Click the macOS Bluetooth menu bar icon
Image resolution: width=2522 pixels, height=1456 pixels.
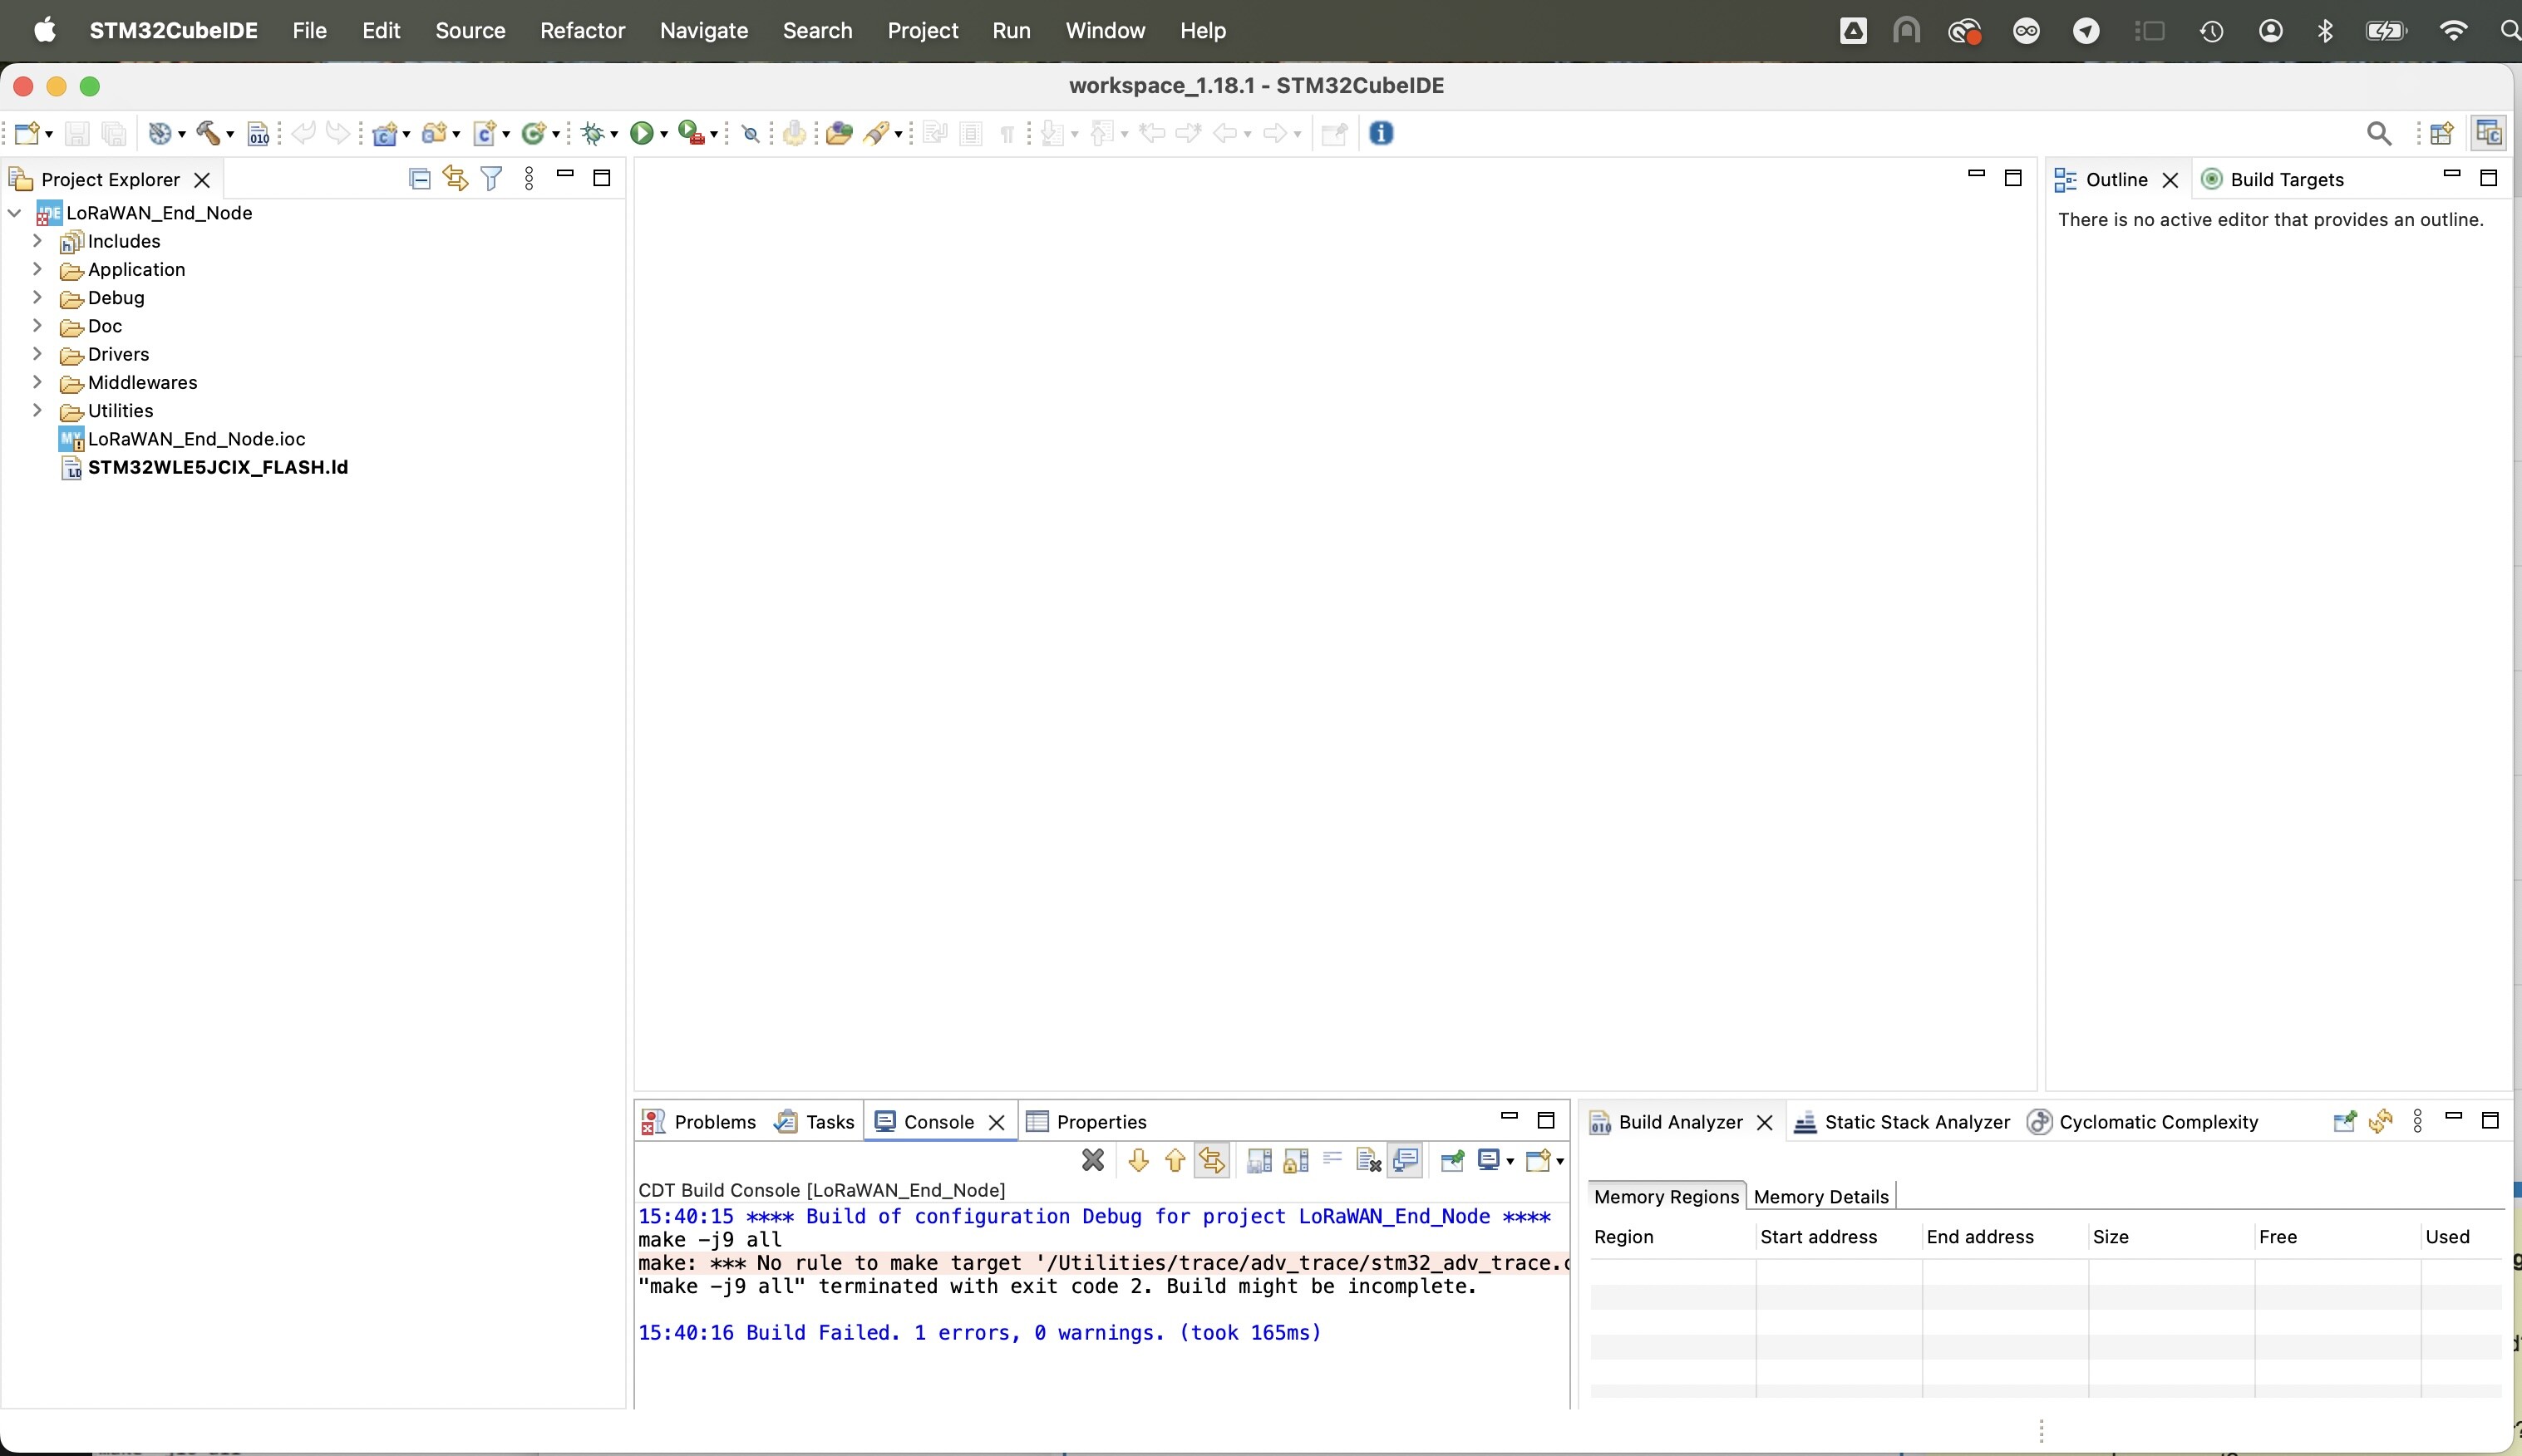(2325, 31)
